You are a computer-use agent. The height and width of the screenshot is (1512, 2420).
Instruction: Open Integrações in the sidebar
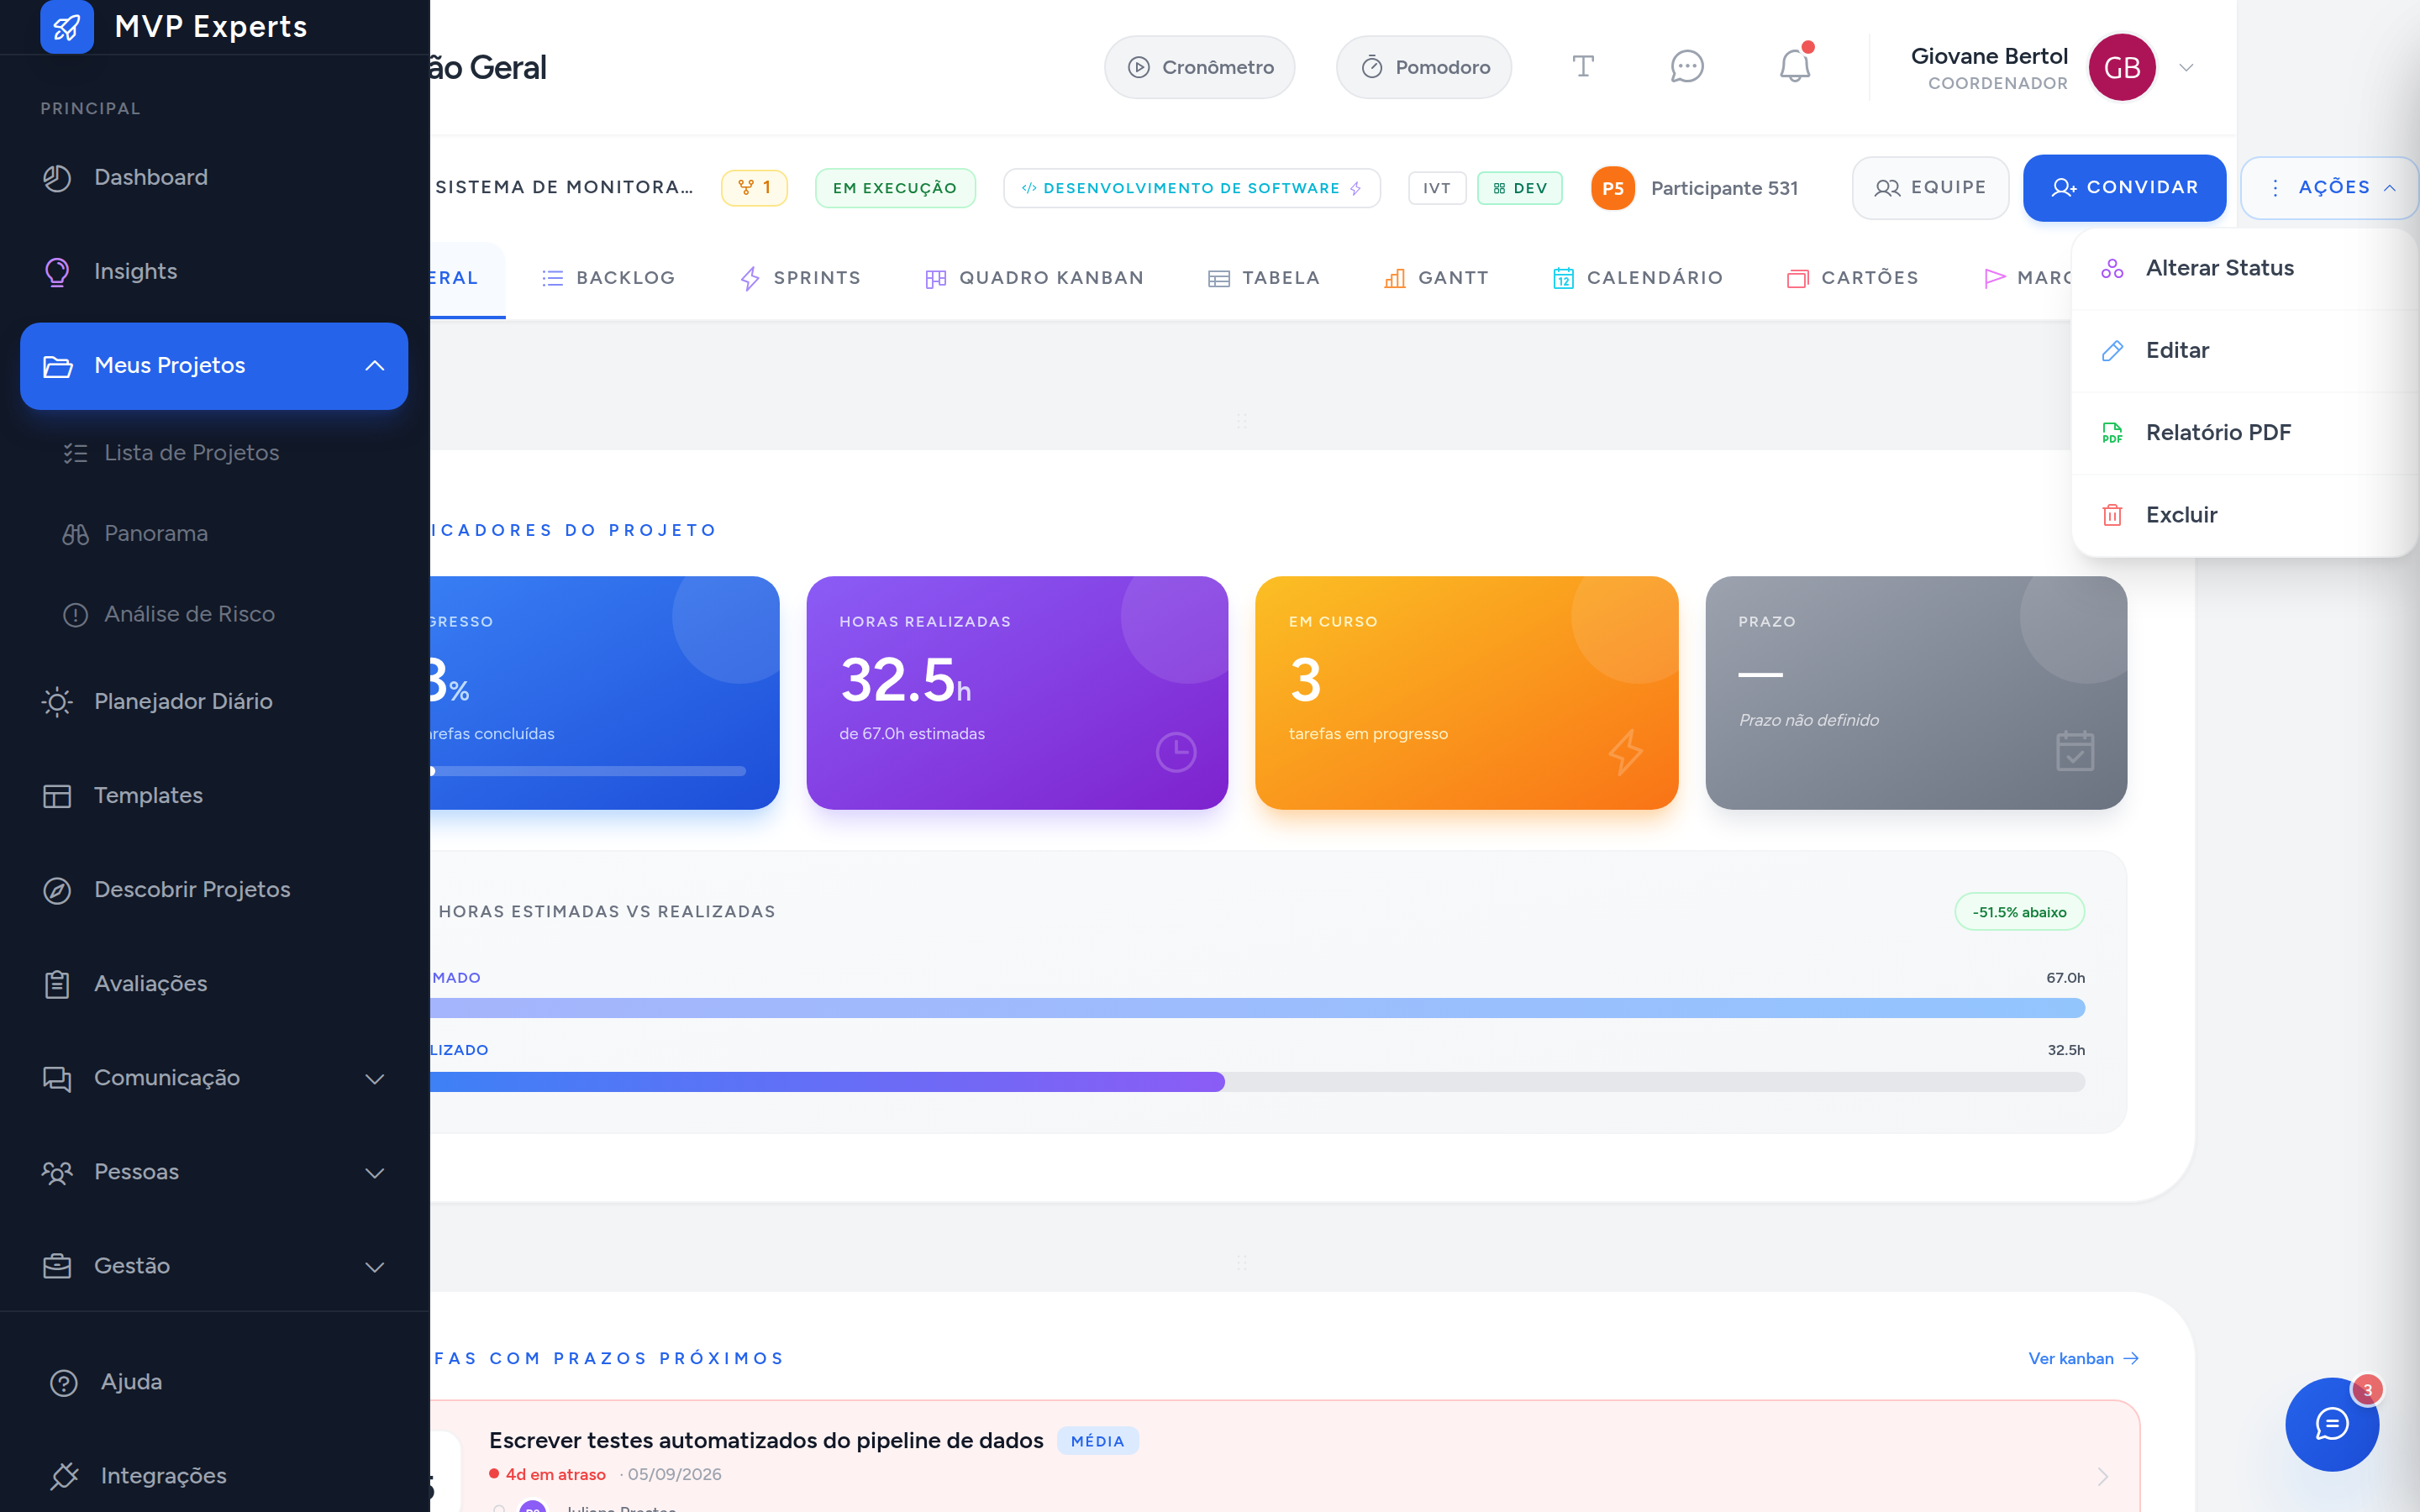pyautogui.click(x=214, y=1476)
